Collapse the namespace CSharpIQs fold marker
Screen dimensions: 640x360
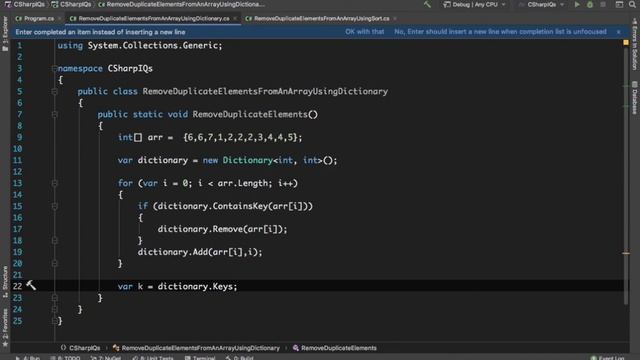pyautogui.click(x=54, y=69)
